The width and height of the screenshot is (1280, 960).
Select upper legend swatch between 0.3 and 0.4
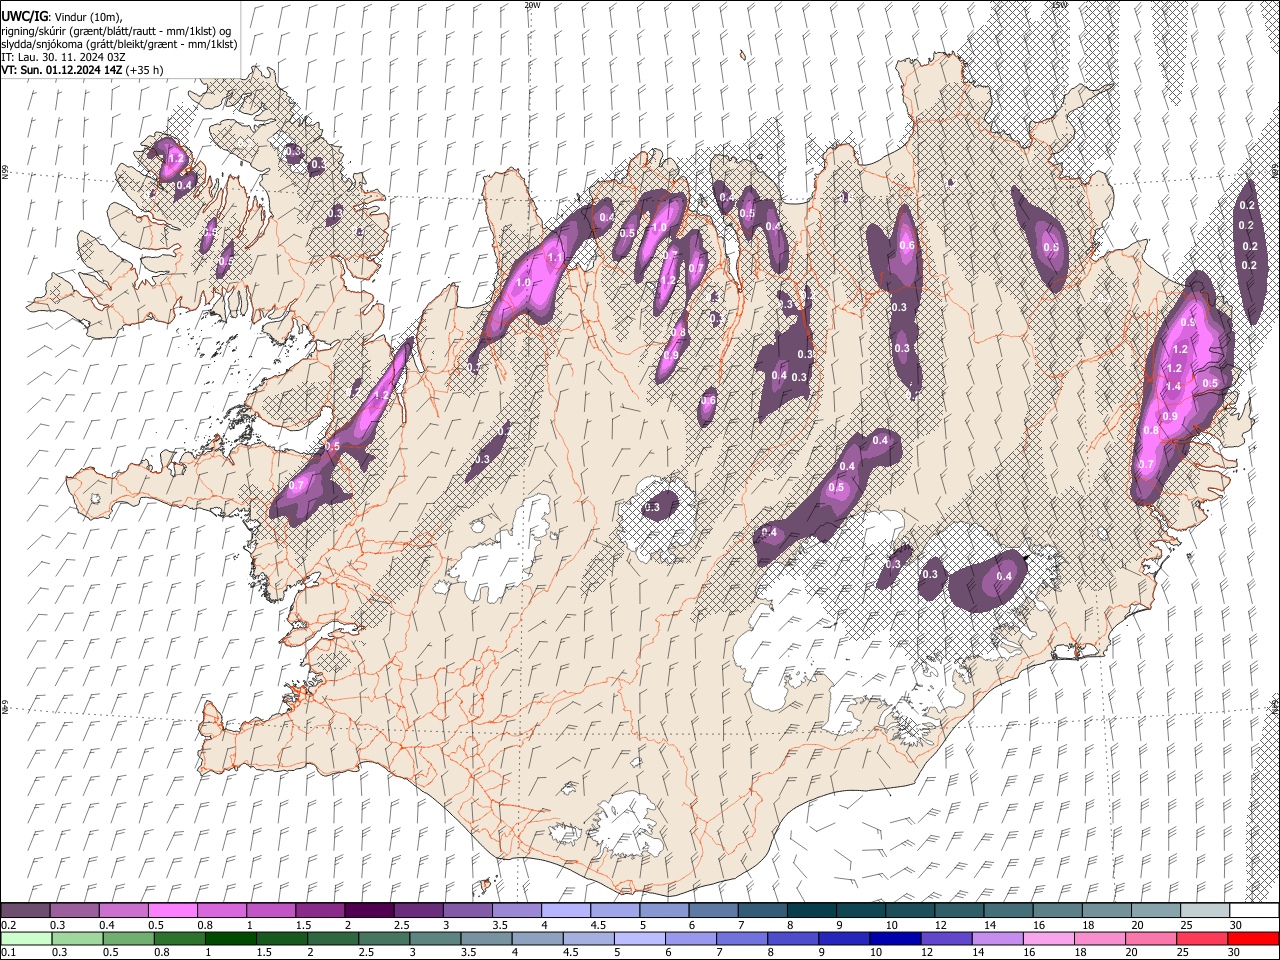point(74,911)
